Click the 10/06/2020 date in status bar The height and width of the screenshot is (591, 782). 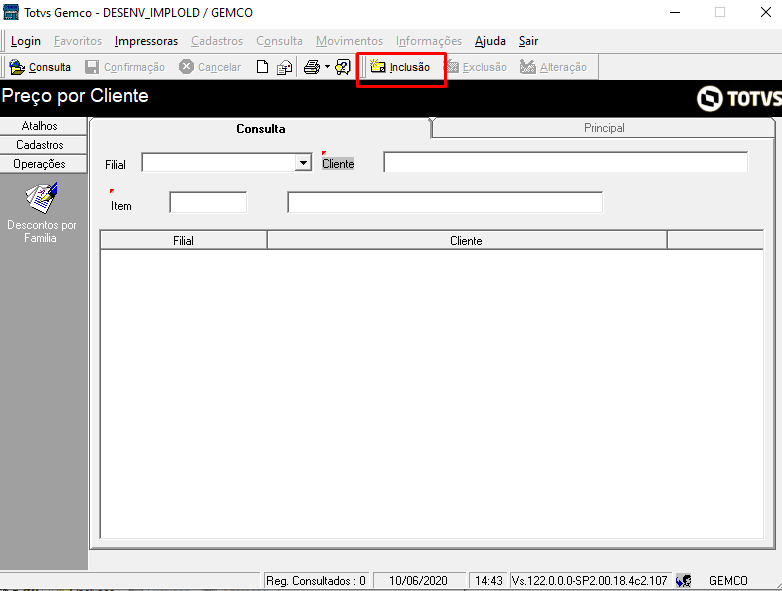(418, 581)
